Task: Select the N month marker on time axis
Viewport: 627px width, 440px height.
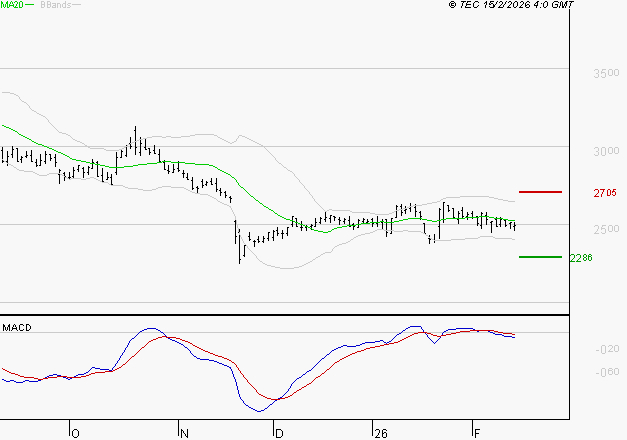Action: point(183,433)
